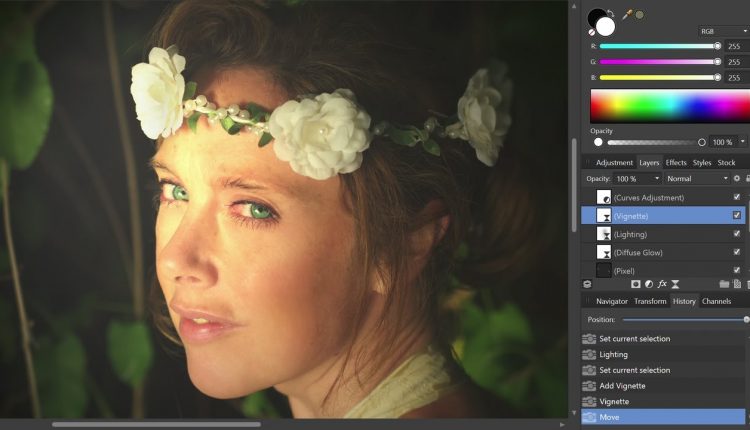The image size is (750, 430).
Task: Click the camera icon beside 'Add Vignette'
Action: 589,386
